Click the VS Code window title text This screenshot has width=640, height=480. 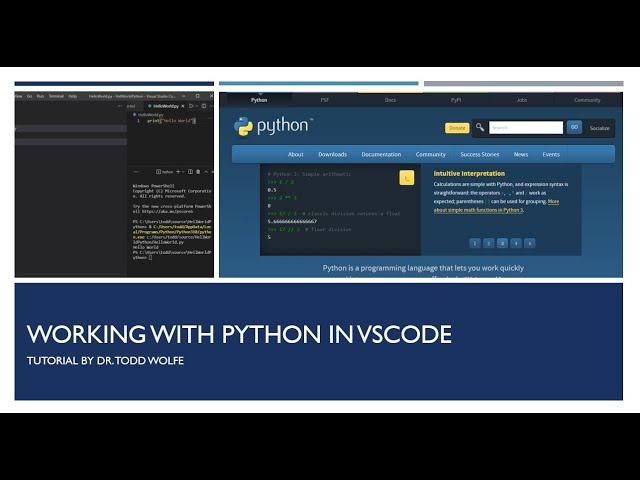(132, 96)
